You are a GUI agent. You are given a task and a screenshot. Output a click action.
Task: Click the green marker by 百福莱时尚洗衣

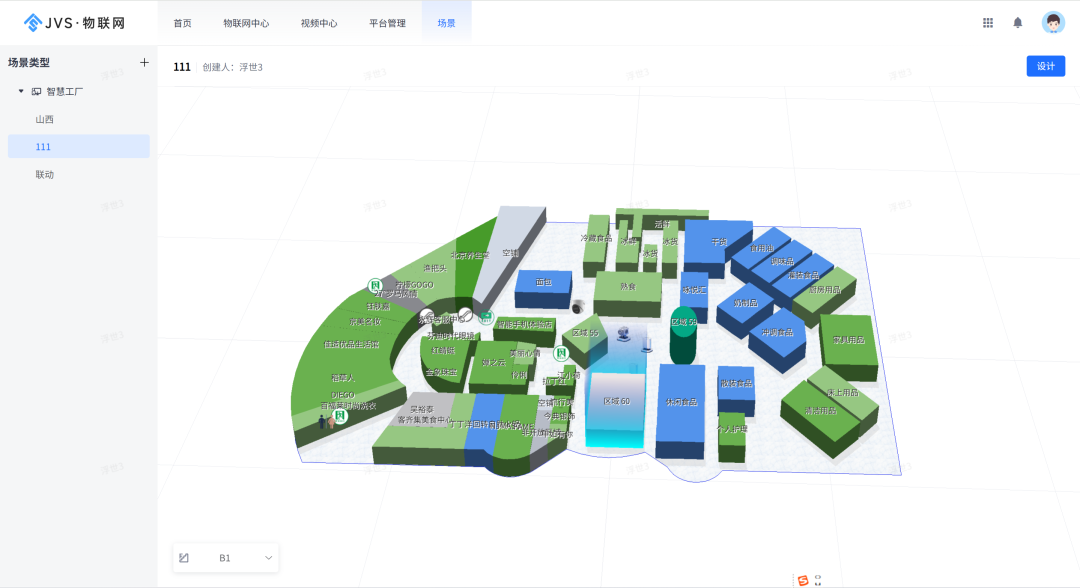(x=340, y=416)
